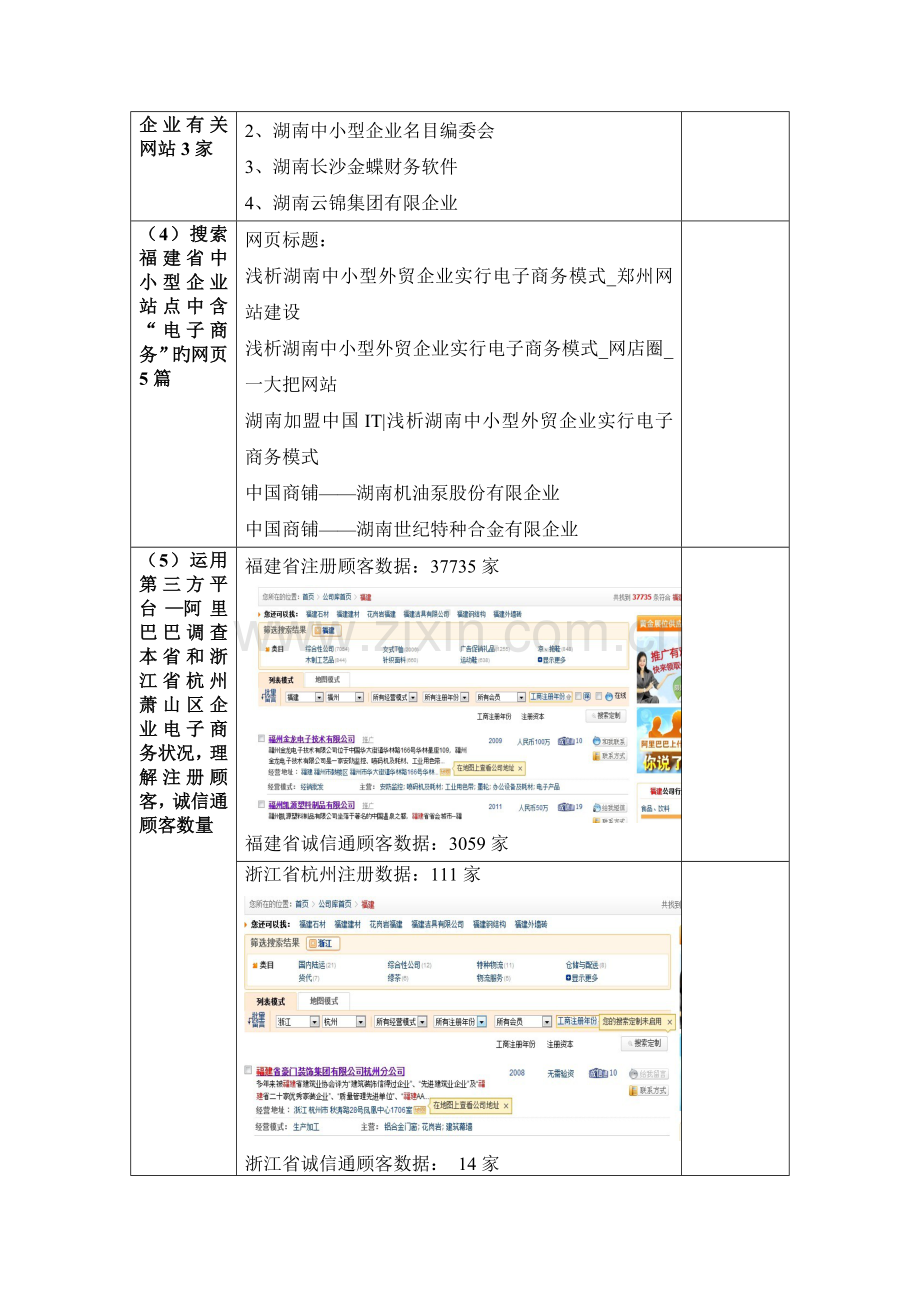920x1302 pixels.
Task: Open the 福建 province dropdown in Fujian screenshot
Action: point(304,697)
